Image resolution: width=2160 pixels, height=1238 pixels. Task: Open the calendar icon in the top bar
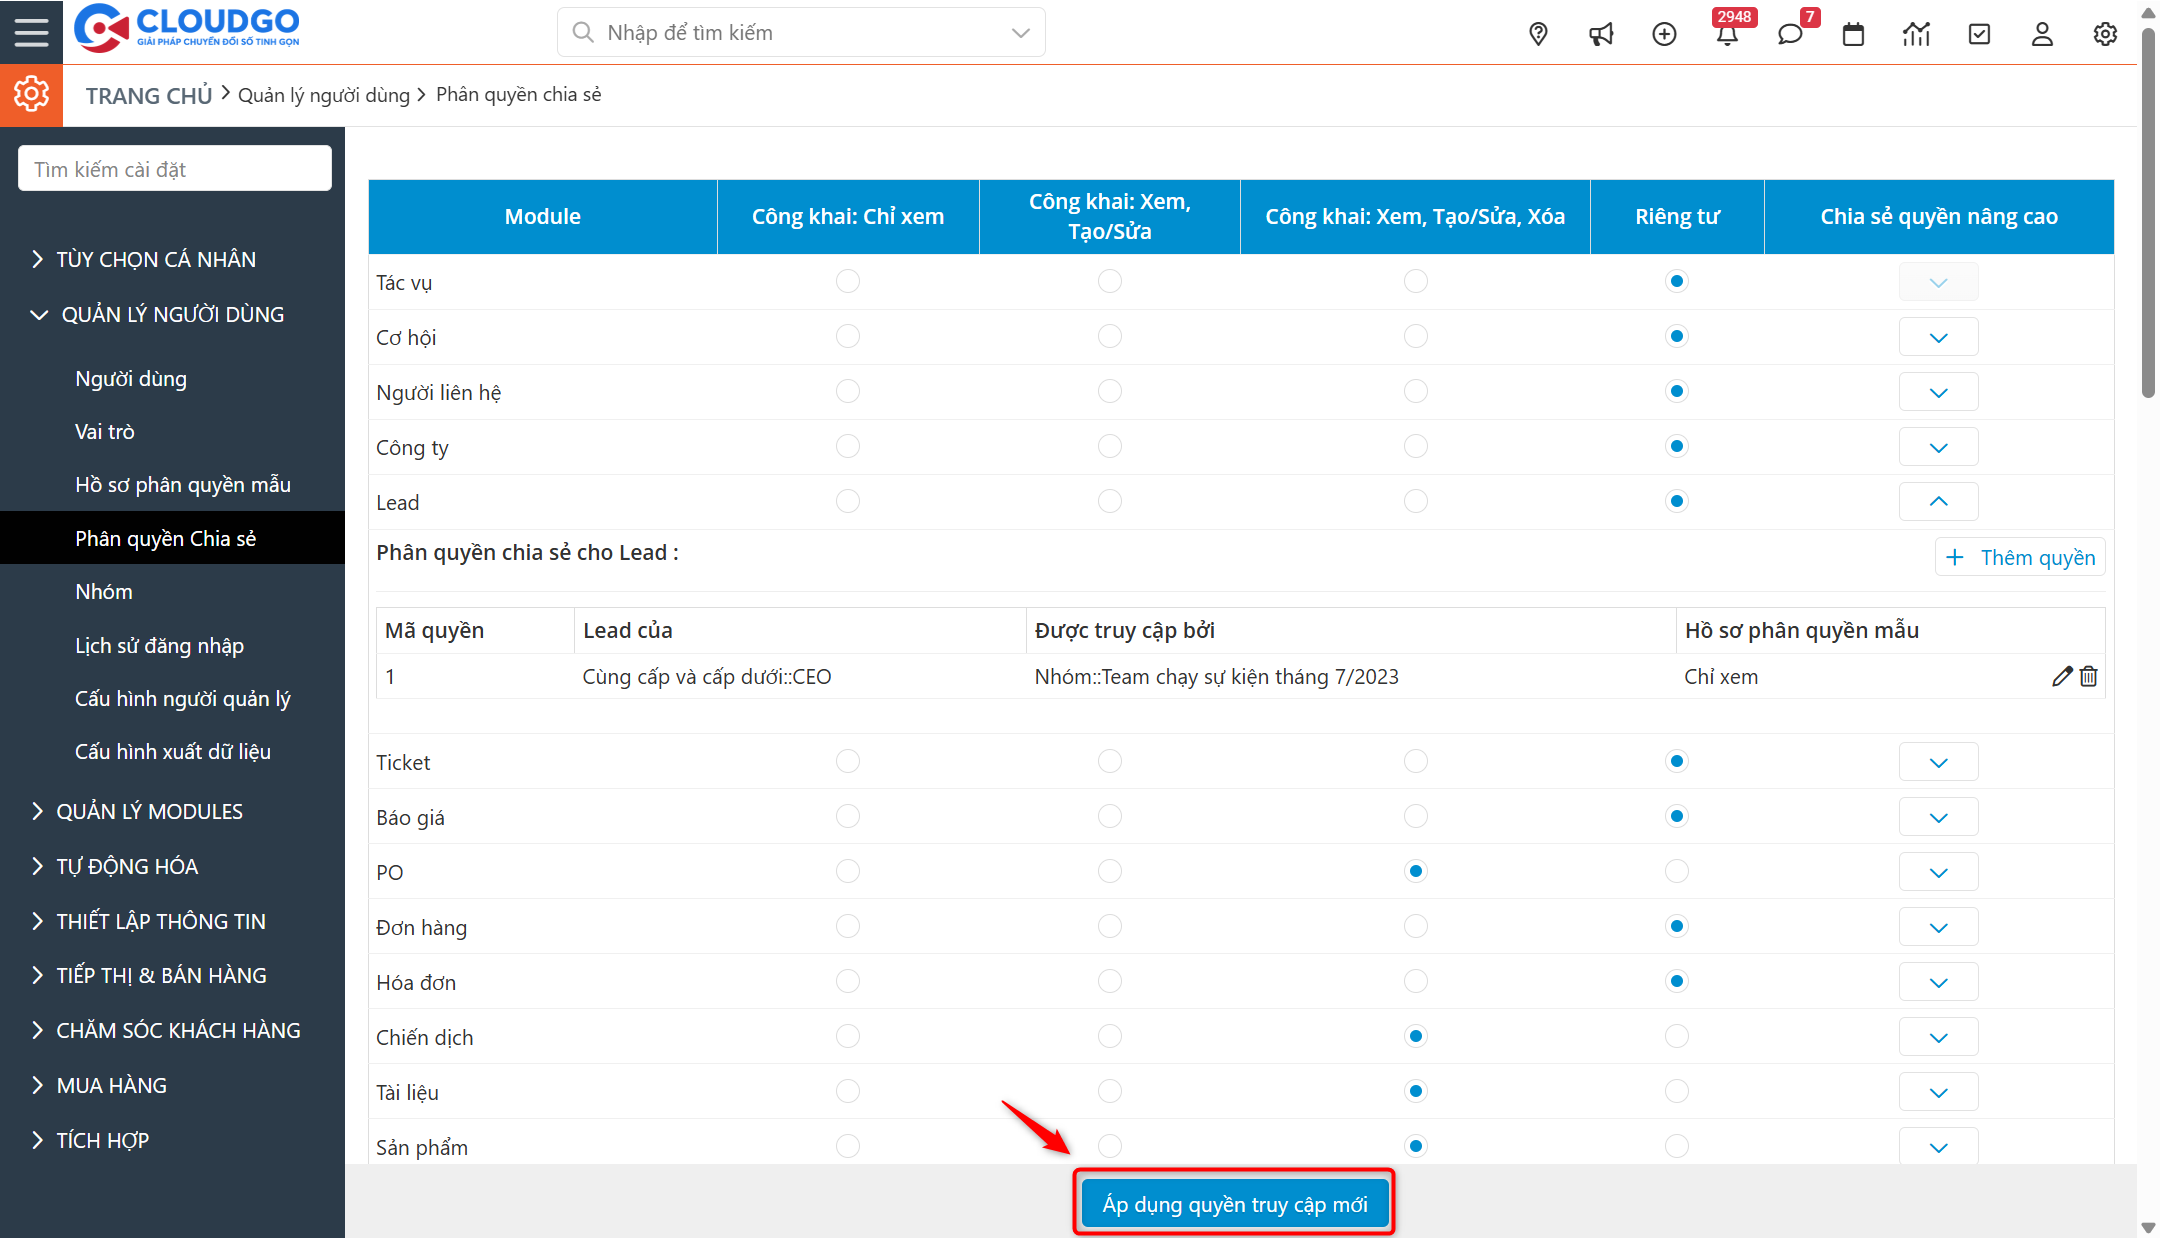(1854, 33)
